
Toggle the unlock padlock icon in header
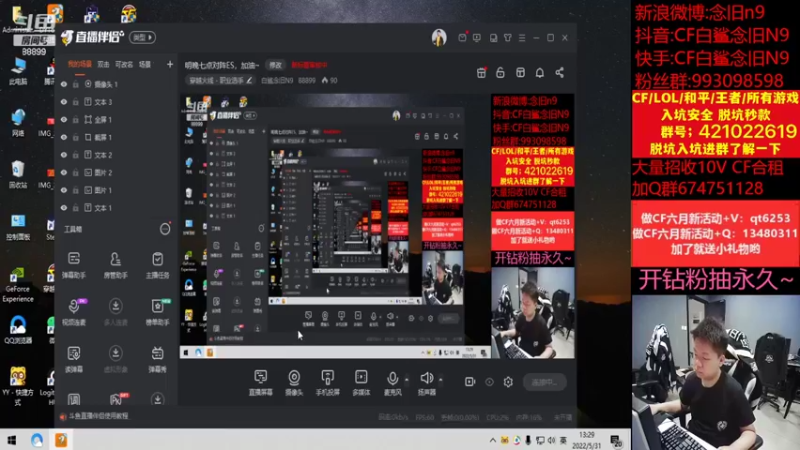coord(501,73)
